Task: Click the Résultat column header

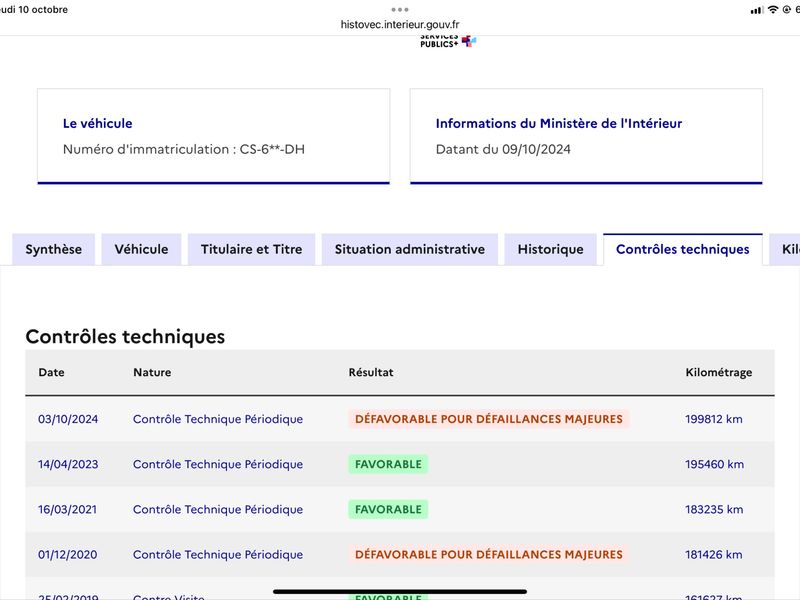Action: 371,372
